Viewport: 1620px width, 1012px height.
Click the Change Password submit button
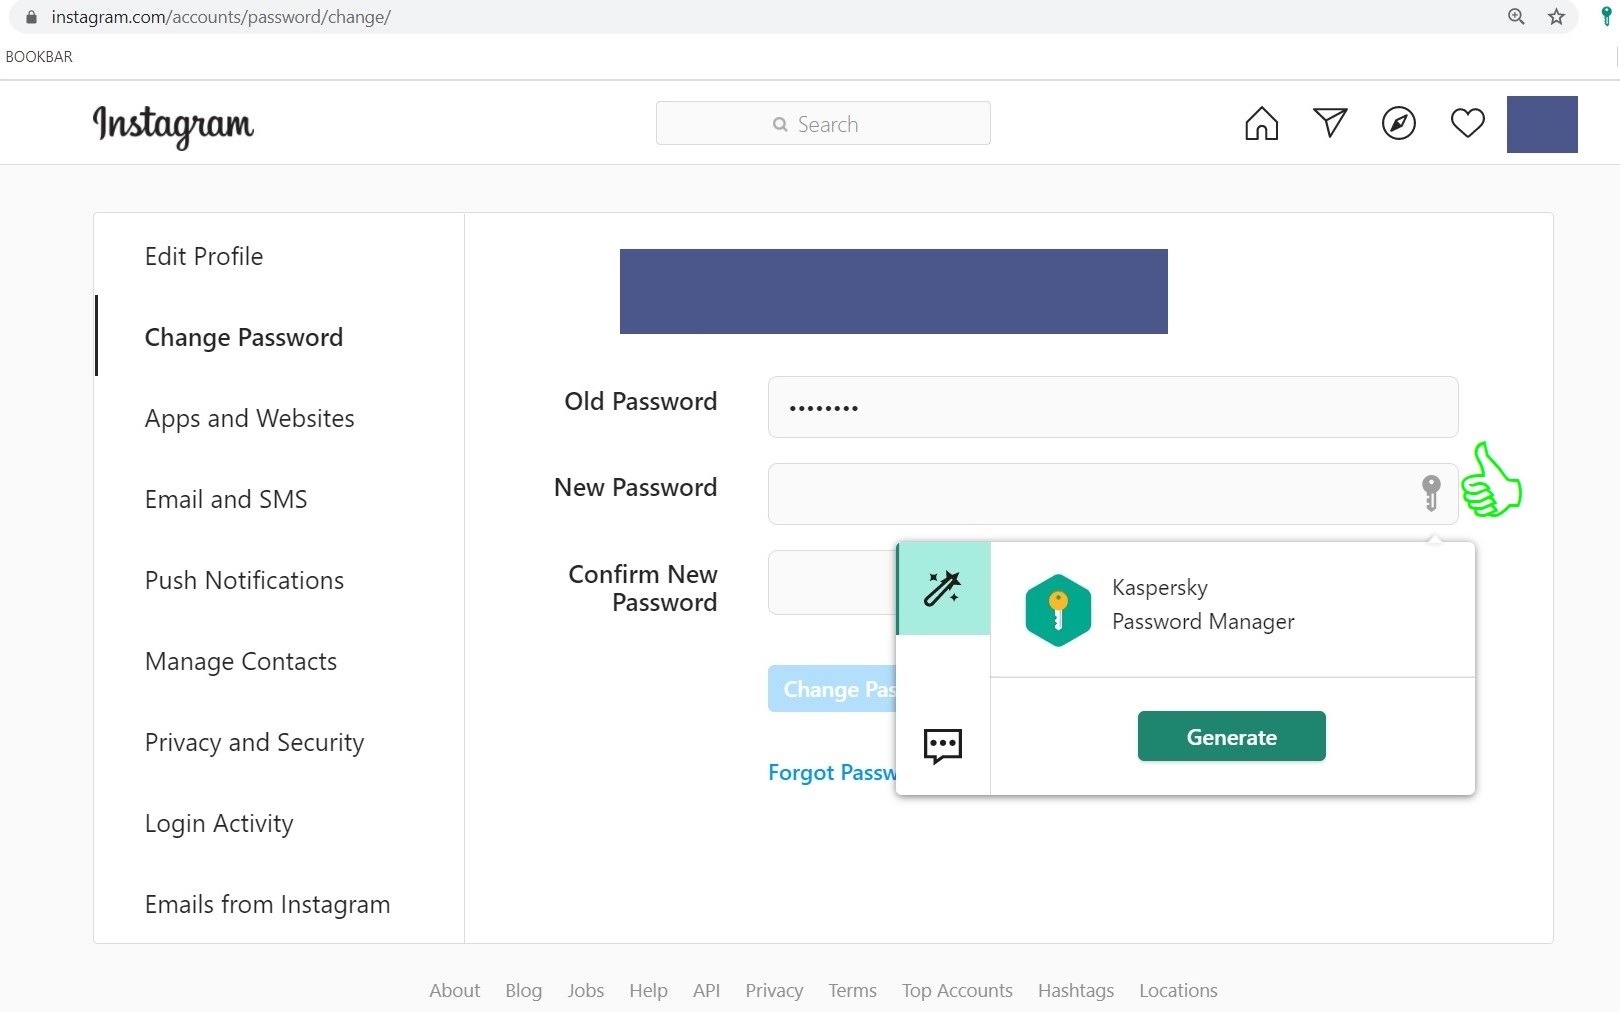point(832,689)
